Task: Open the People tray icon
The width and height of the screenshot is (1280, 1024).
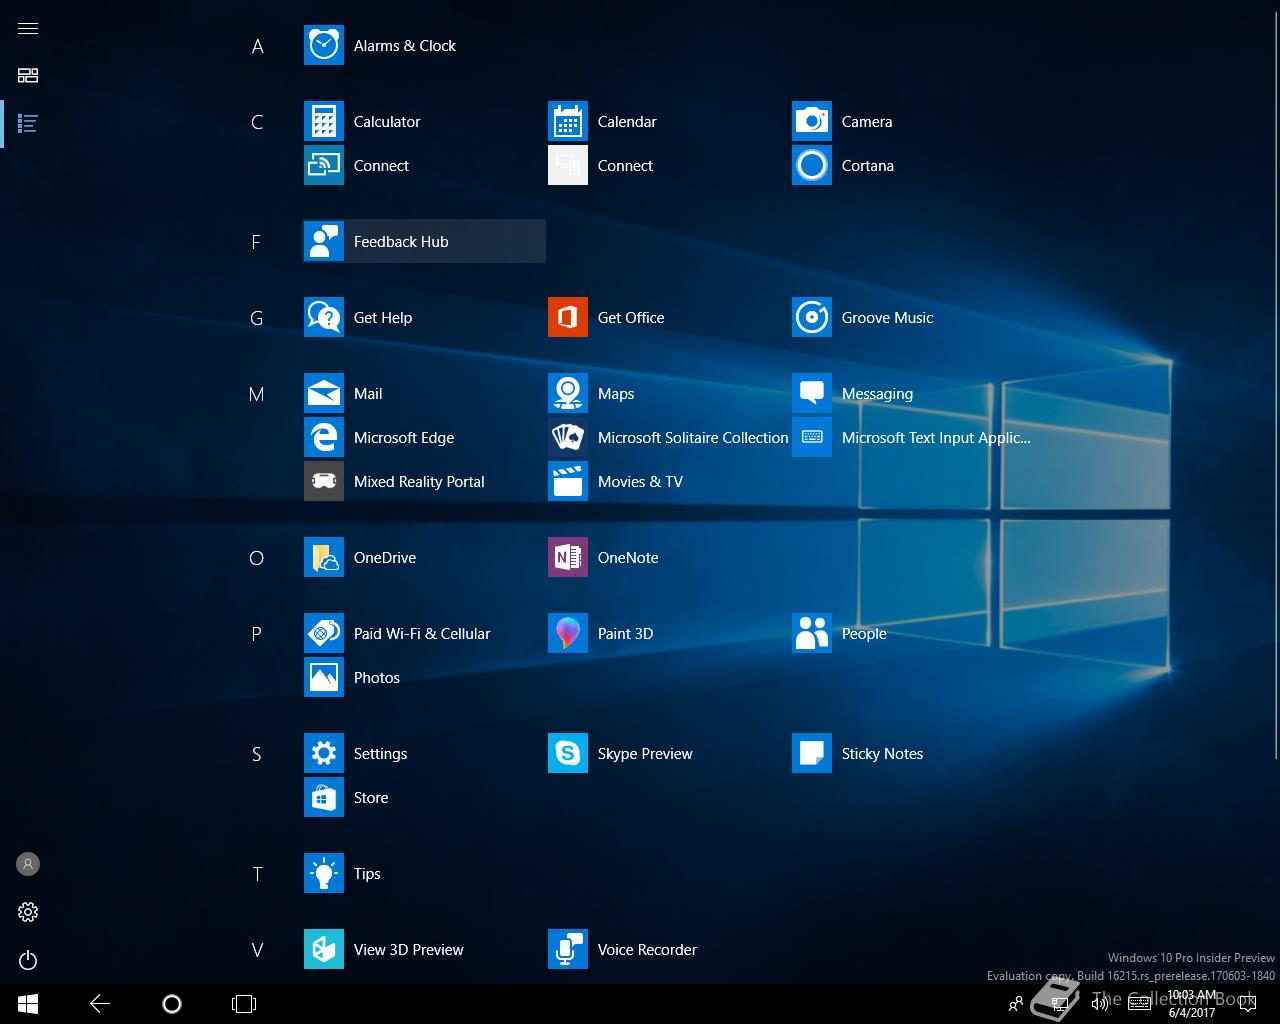Action: 1016,1004
